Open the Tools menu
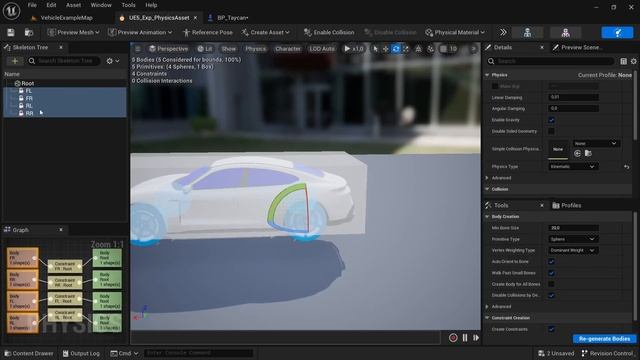 point(128,5)
